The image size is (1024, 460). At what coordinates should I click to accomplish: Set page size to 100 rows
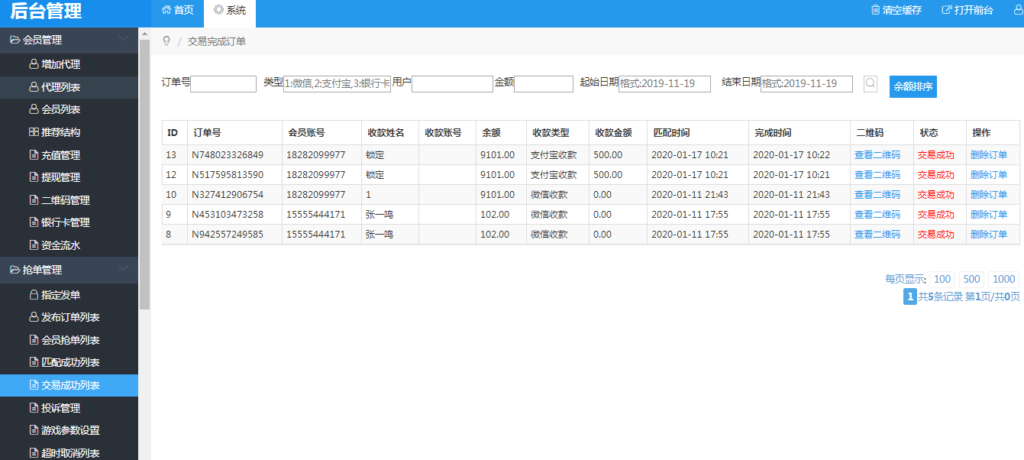942,279
